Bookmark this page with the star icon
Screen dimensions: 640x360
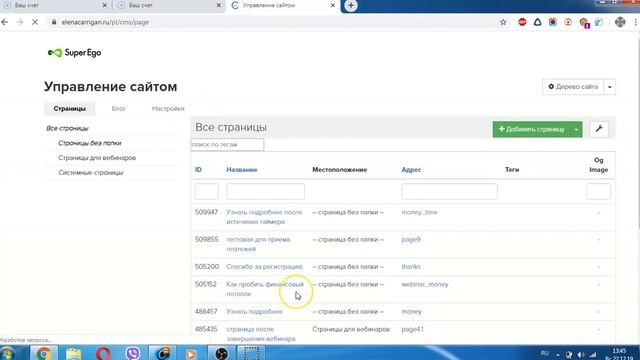(x=503, y=22)
